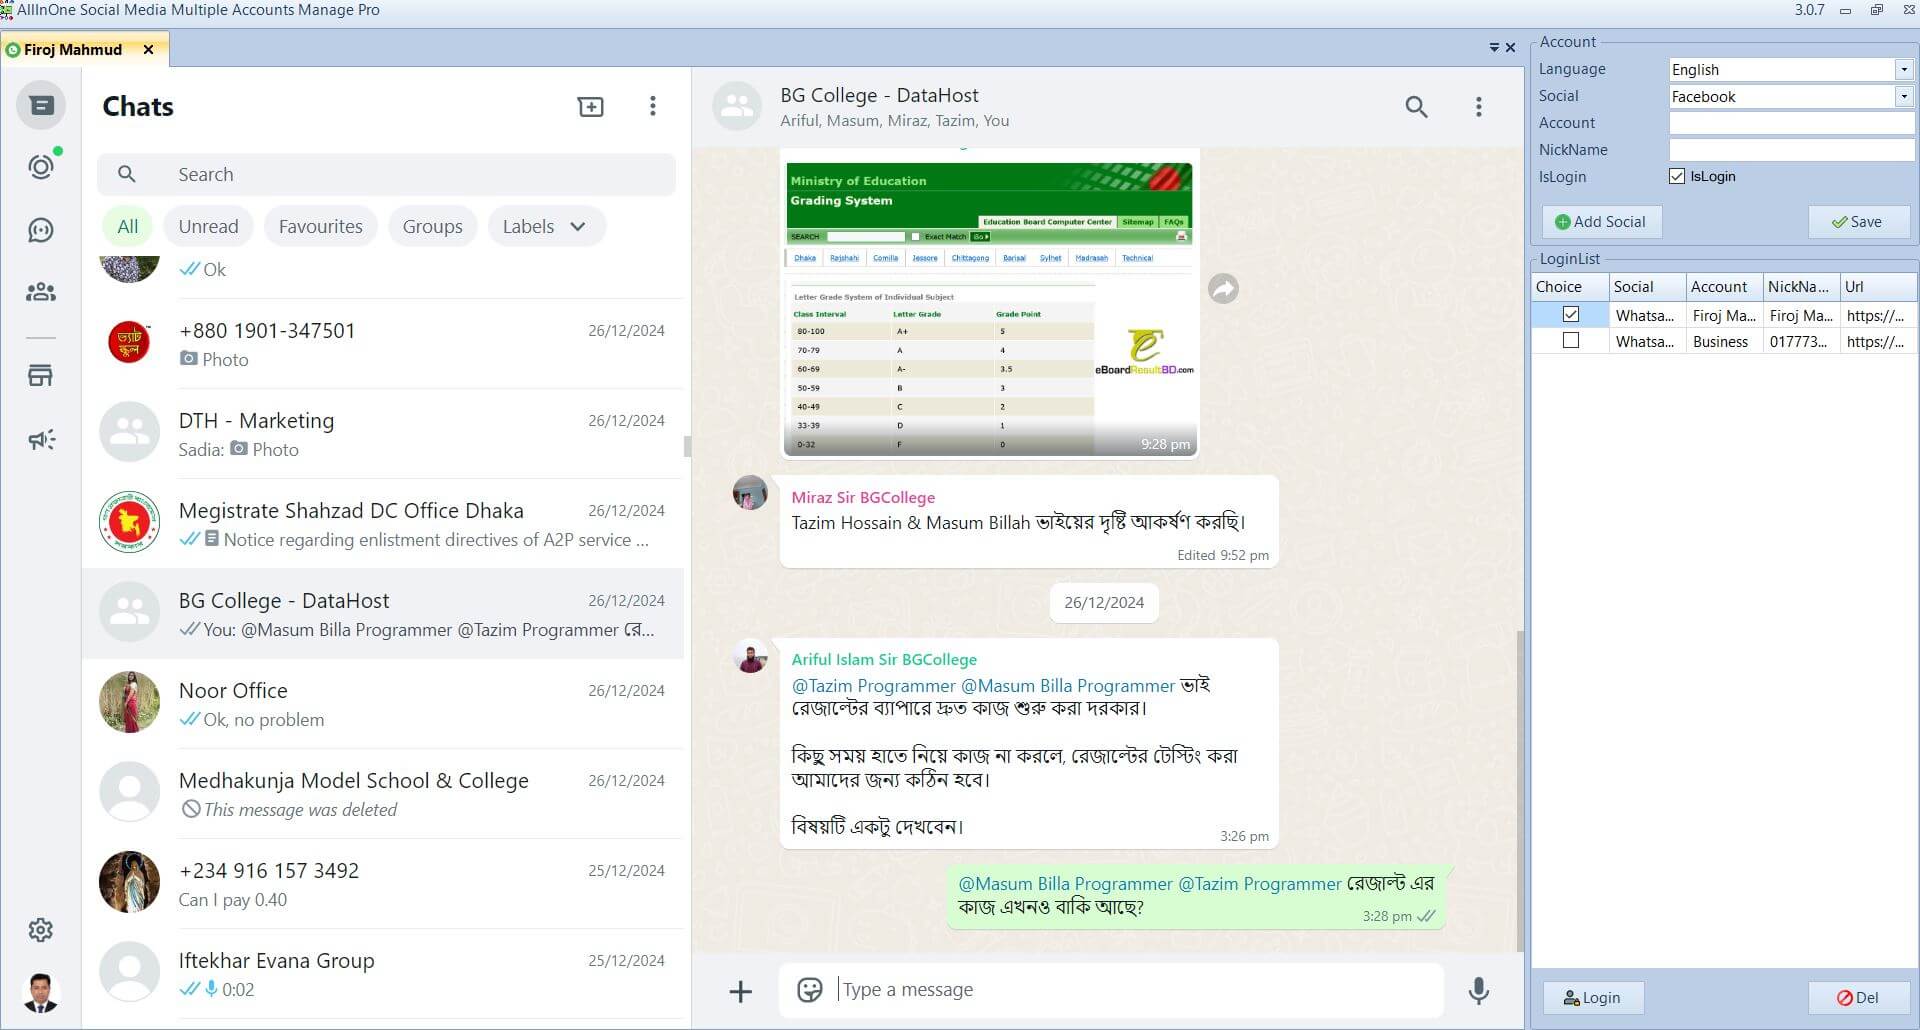Search within BG College chat

[x=1416, y=107]
